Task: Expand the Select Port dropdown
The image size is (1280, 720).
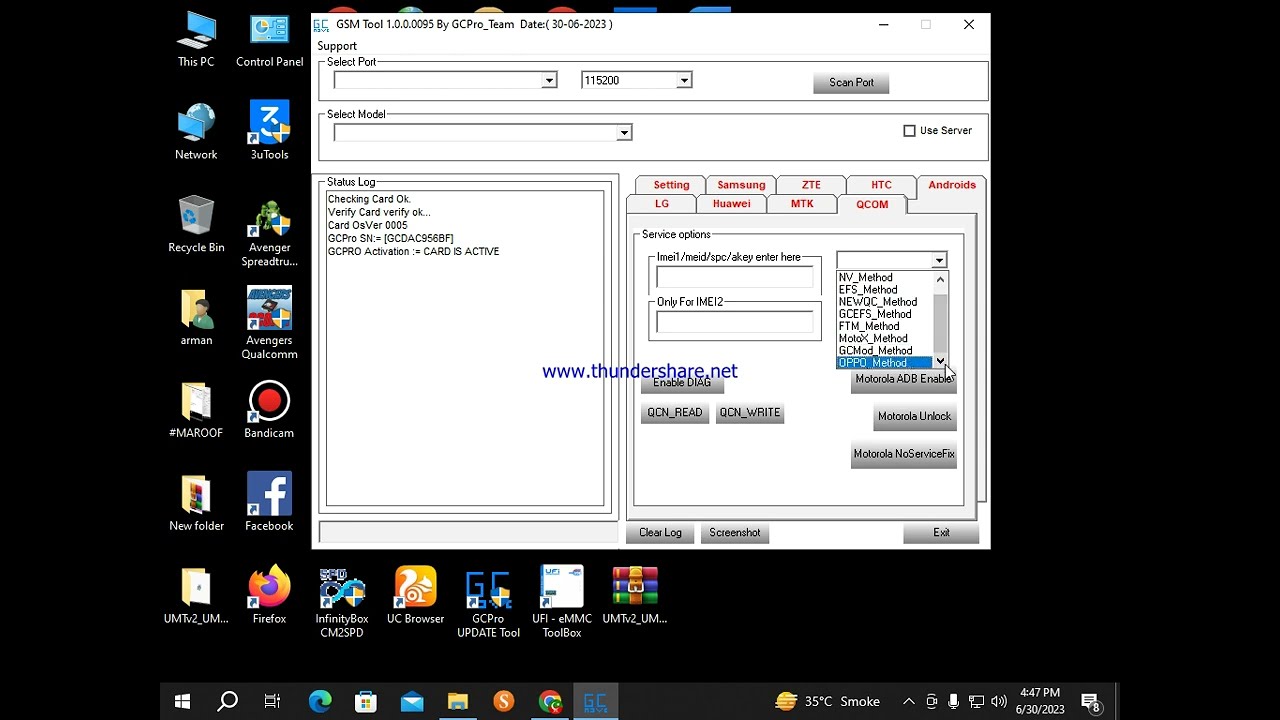Action: [x=549, y=81]
